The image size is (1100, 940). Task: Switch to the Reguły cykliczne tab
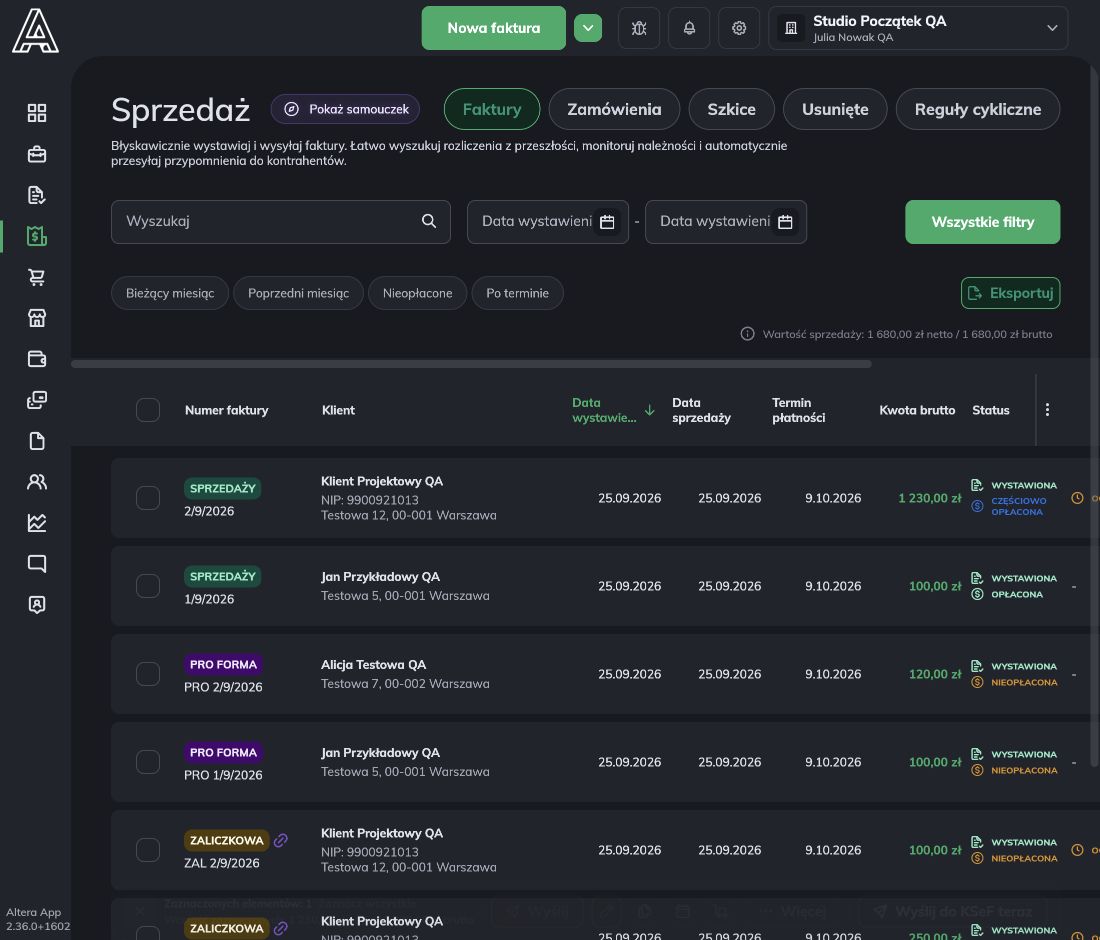click(977, 109)
